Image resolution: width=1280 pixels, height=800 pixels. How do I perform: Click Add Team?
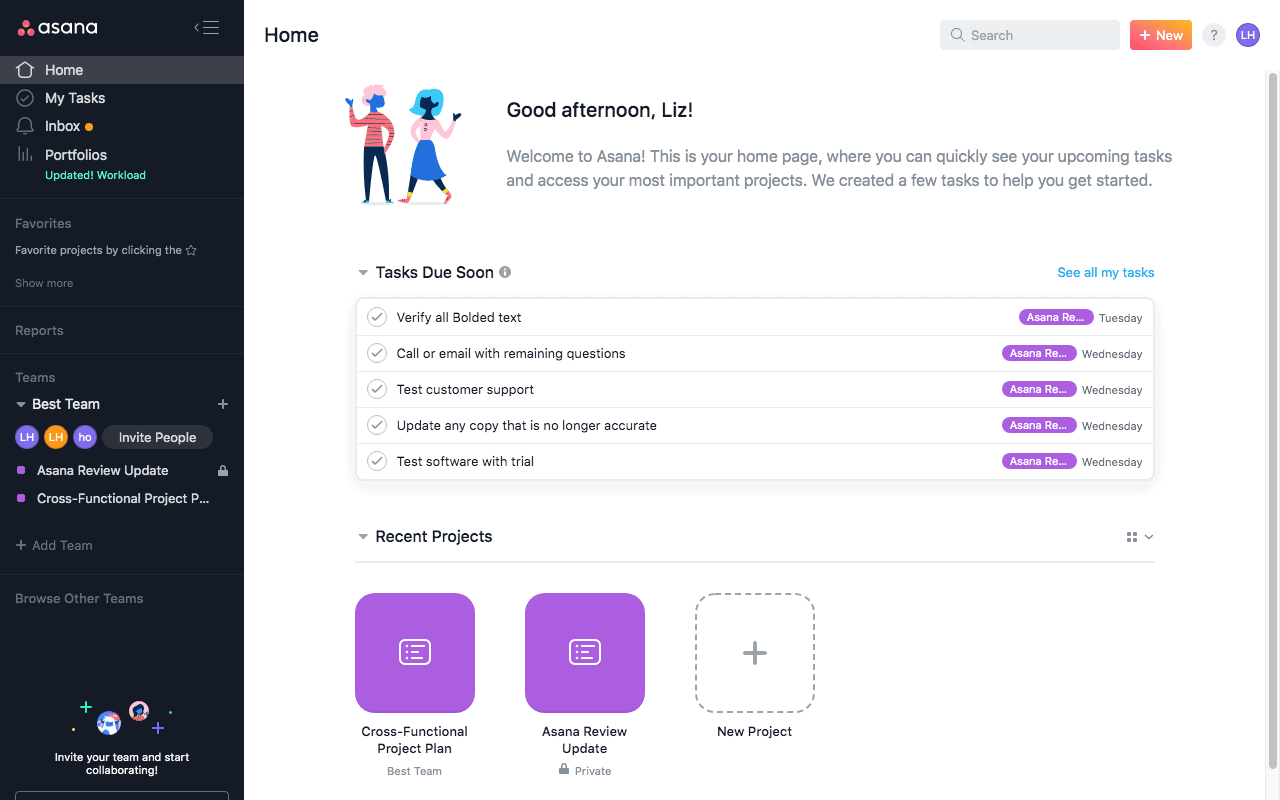point(54,545)
